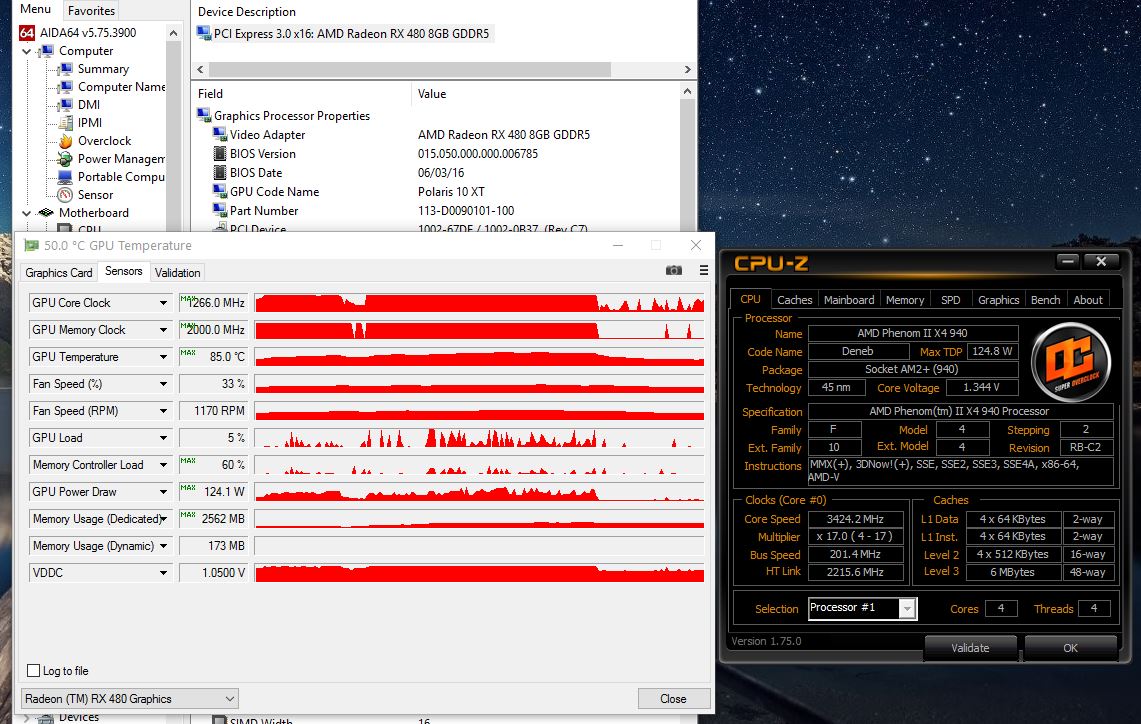Open the GPU Memory Clock sensor dropdown
The width and height of the screenshot is (1141, 724).
point(164,330)
